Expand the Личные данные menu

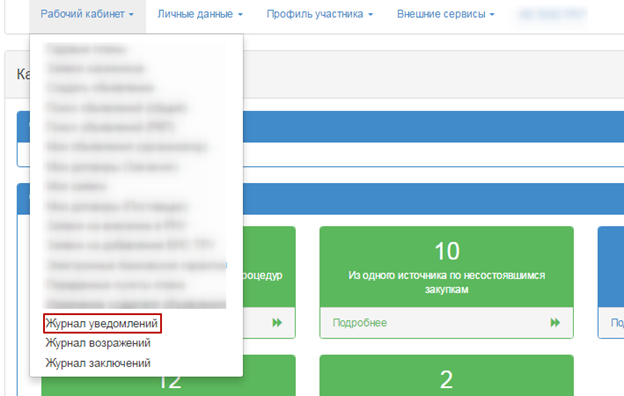pos(200,14)
